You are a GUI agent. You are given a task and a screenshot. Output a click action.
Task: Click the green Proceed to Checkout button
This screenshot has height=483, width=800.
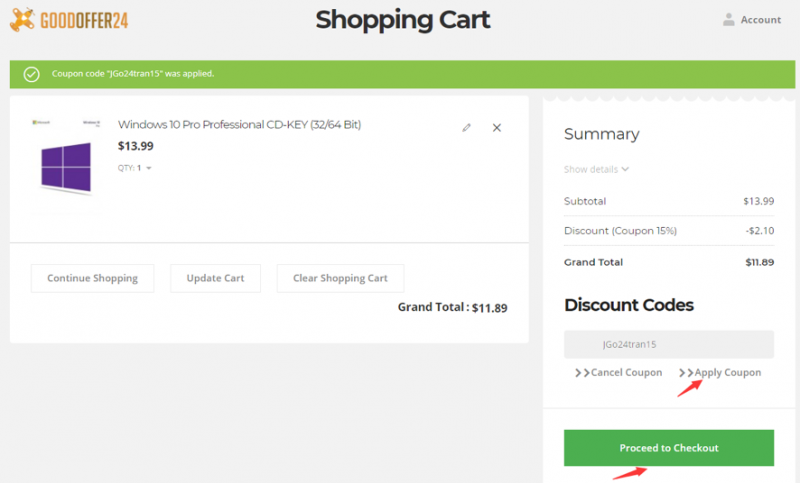point(668,447)
